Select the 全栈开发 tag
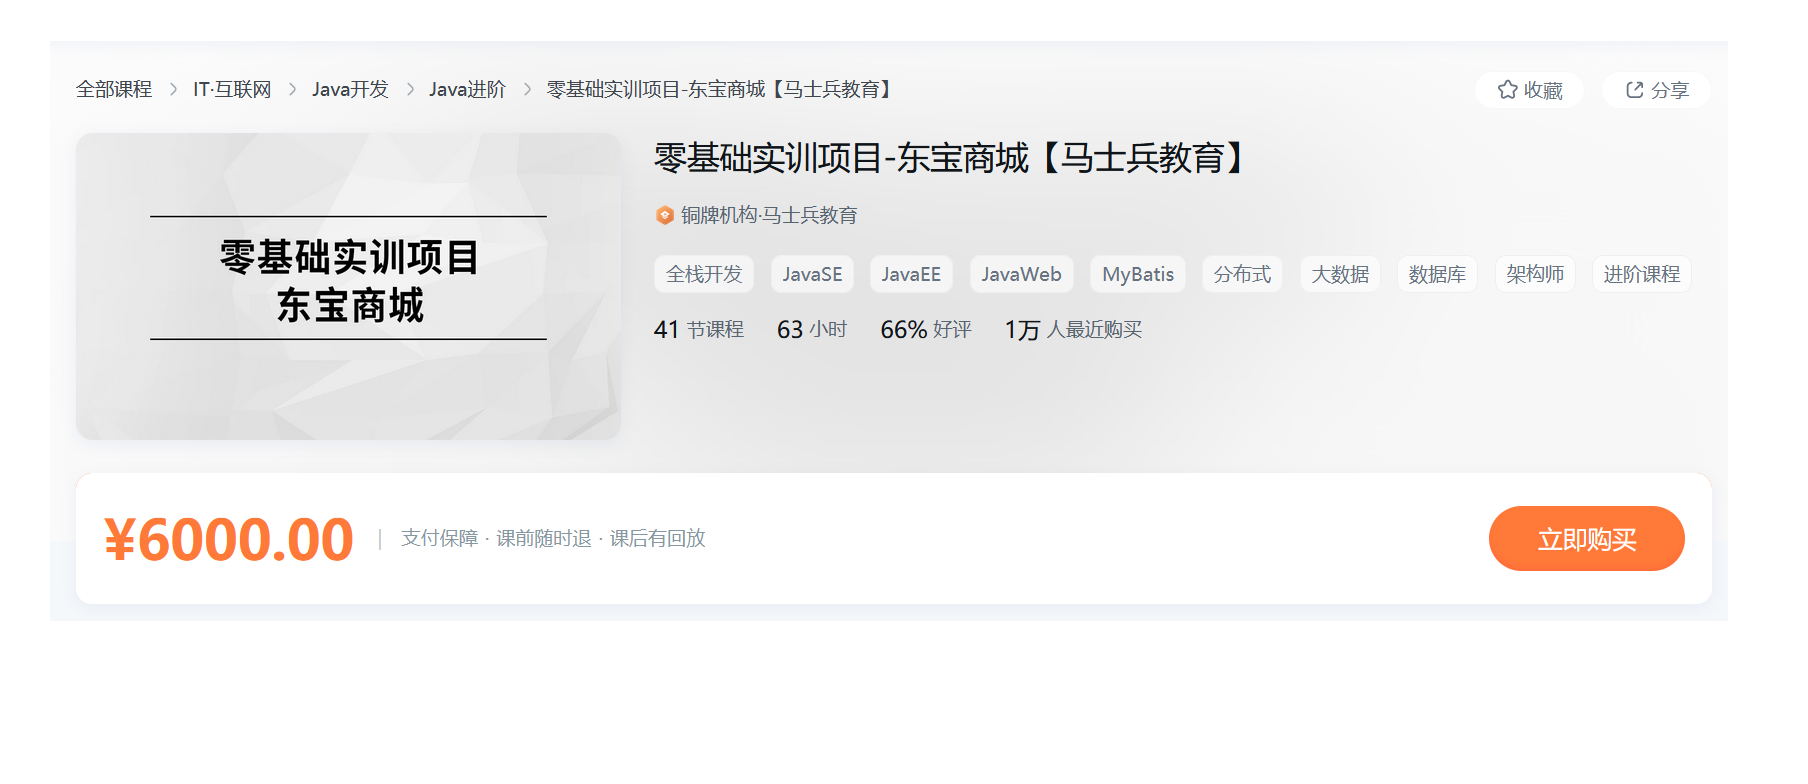 pos(704,274)
